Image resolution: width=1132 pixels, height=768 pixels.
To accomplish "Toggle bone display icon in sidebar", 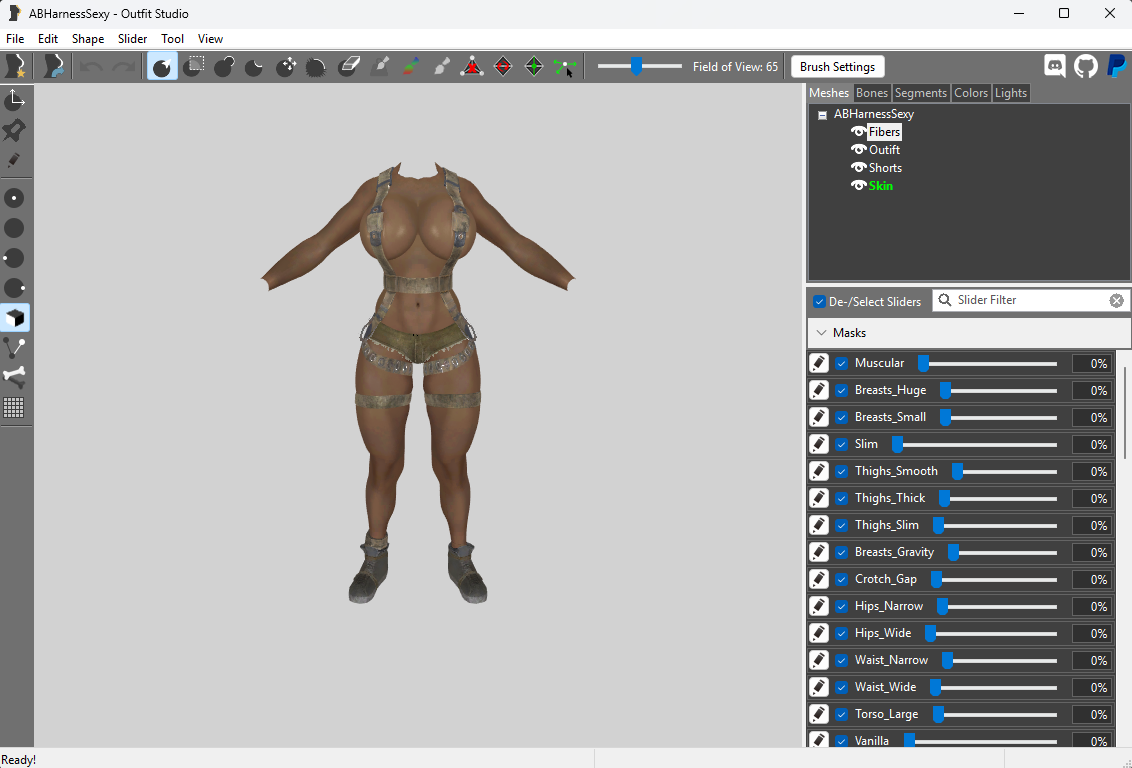I will 14,378.
